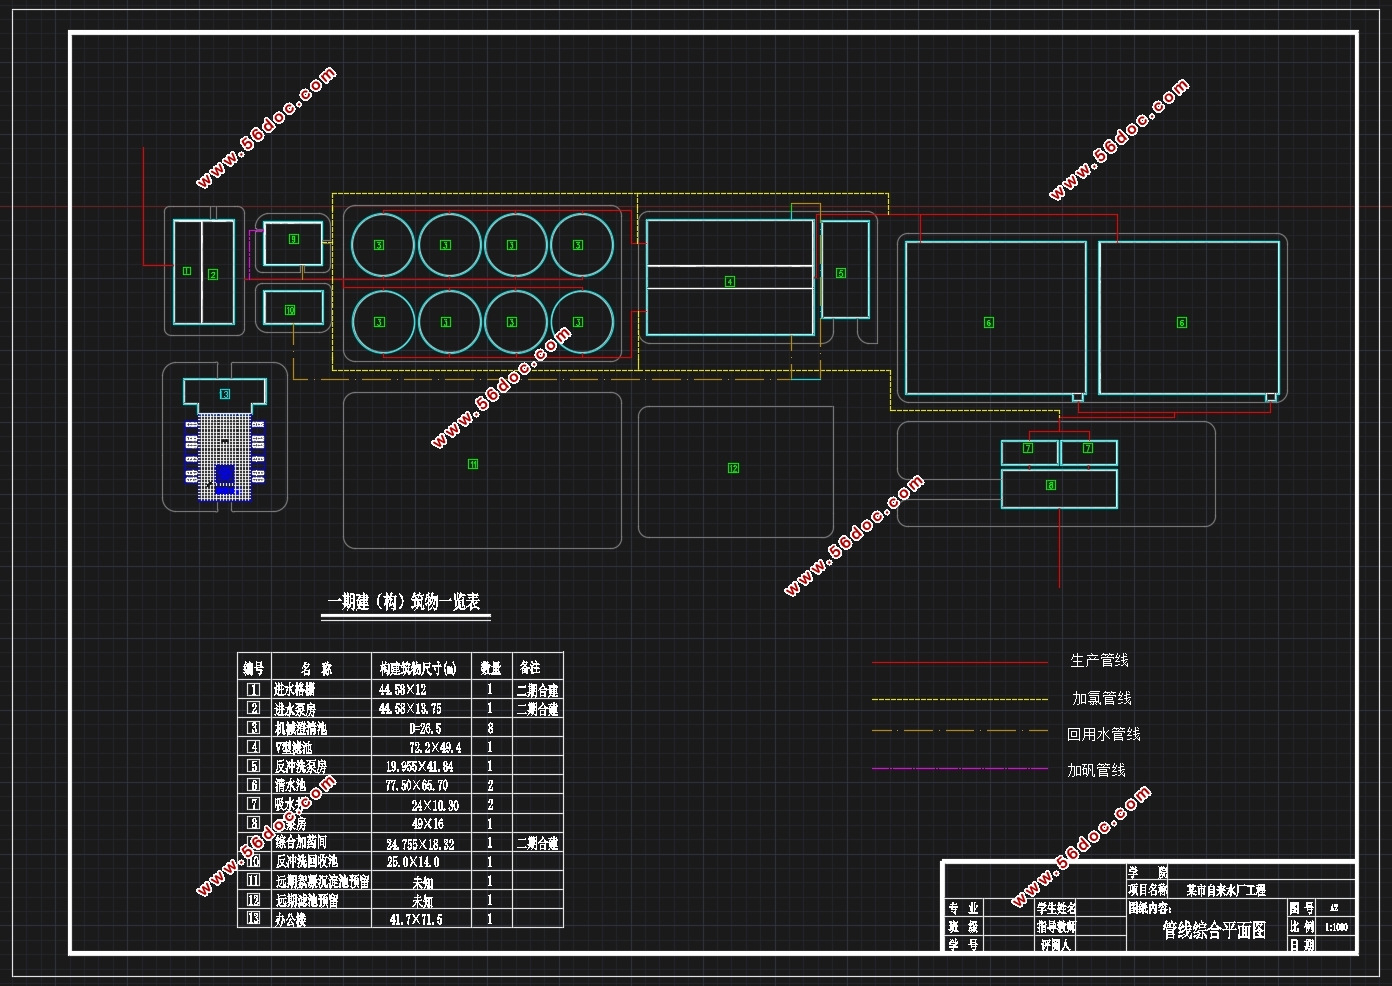Select dimension value 49×16

(426, 824)
